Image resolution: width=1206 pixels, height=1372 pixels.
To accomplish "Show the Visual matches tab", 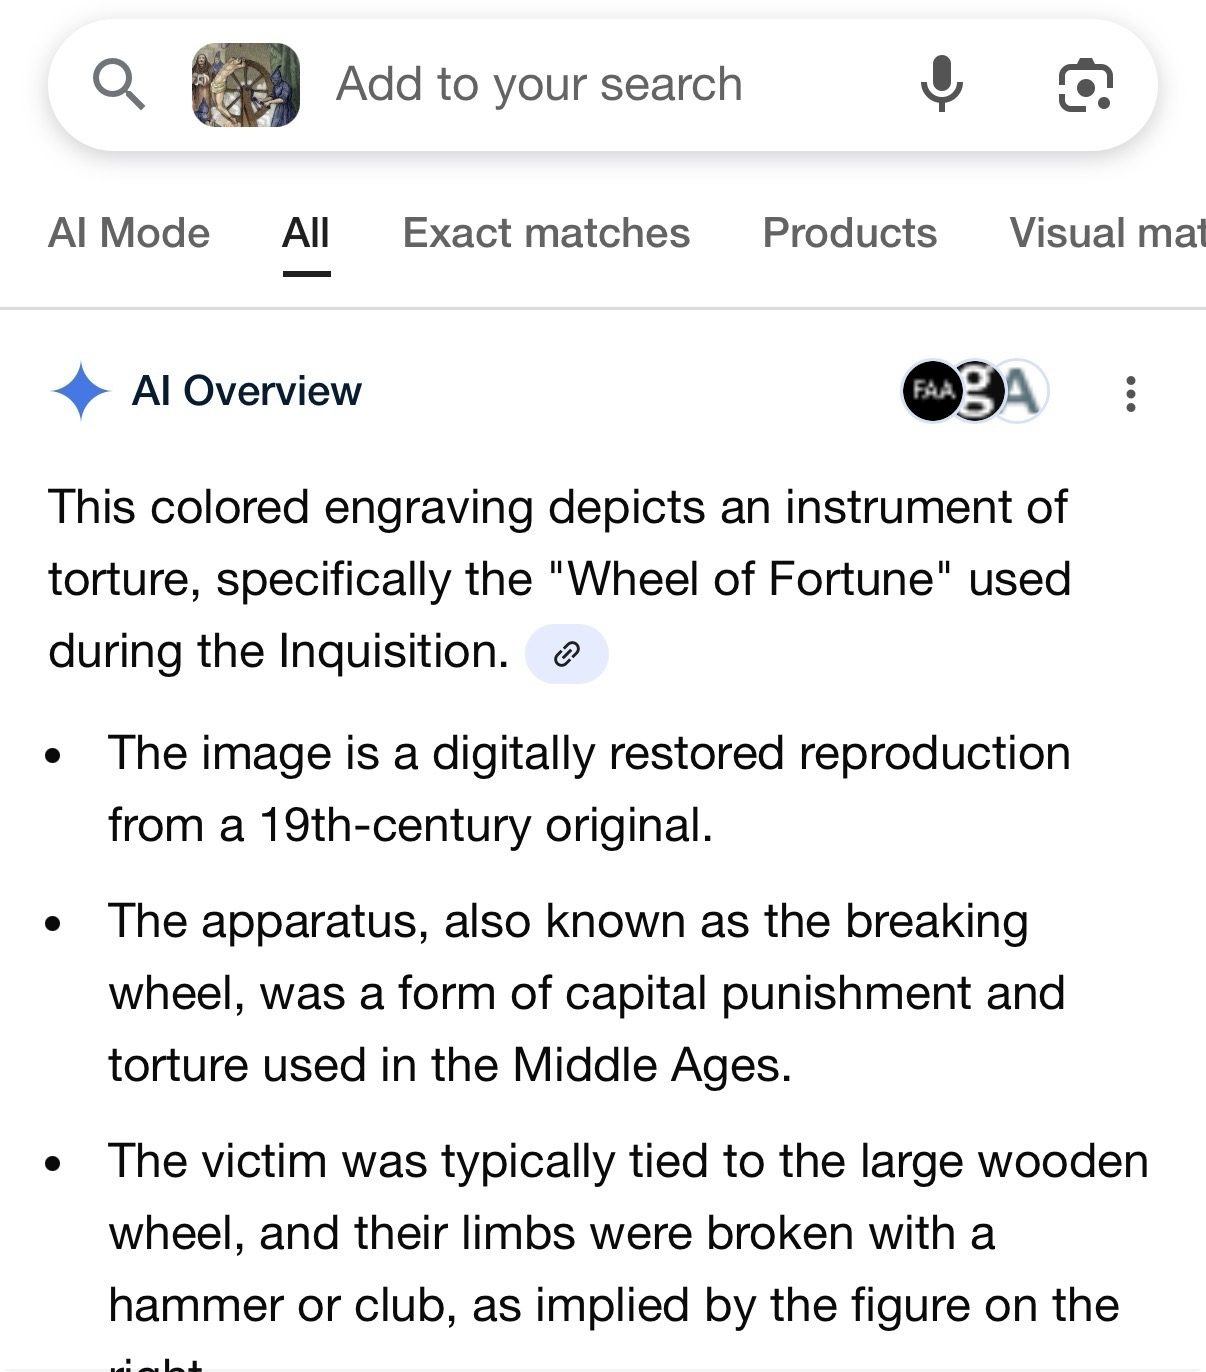I will point(1106,233).
